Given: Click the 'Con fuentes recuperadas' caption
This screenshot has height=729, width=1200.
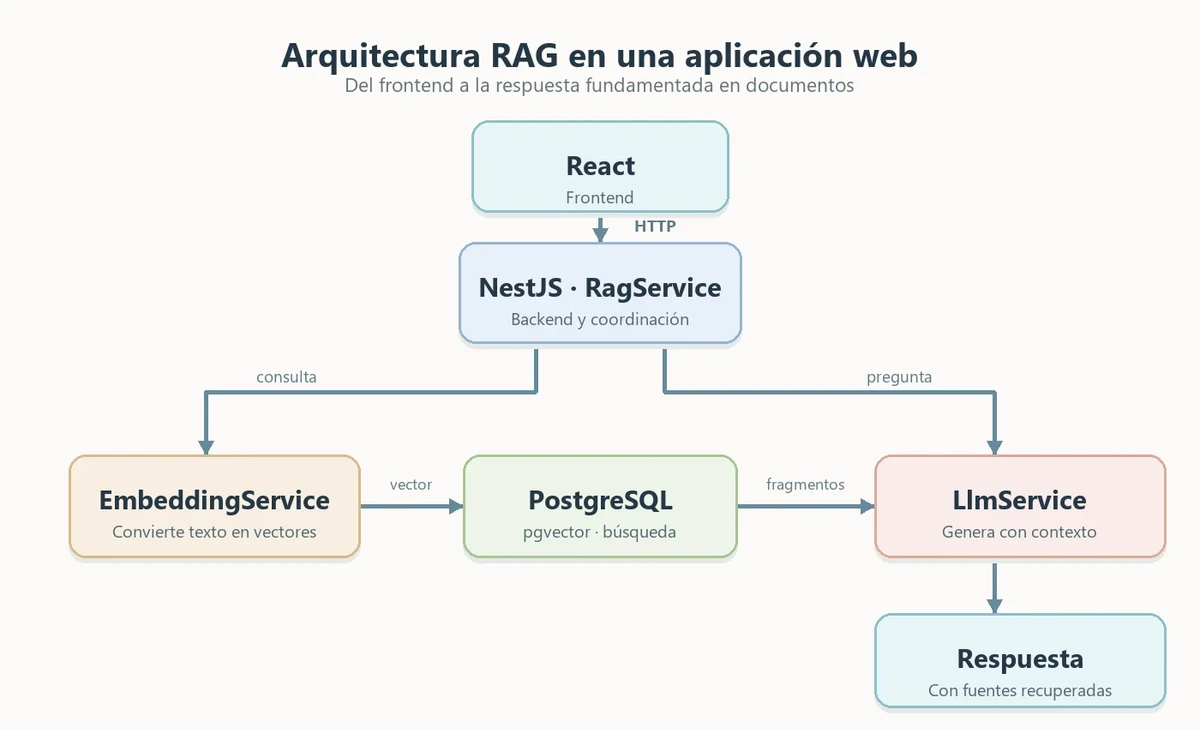Looking at the screenshot, I should 1020,691.
